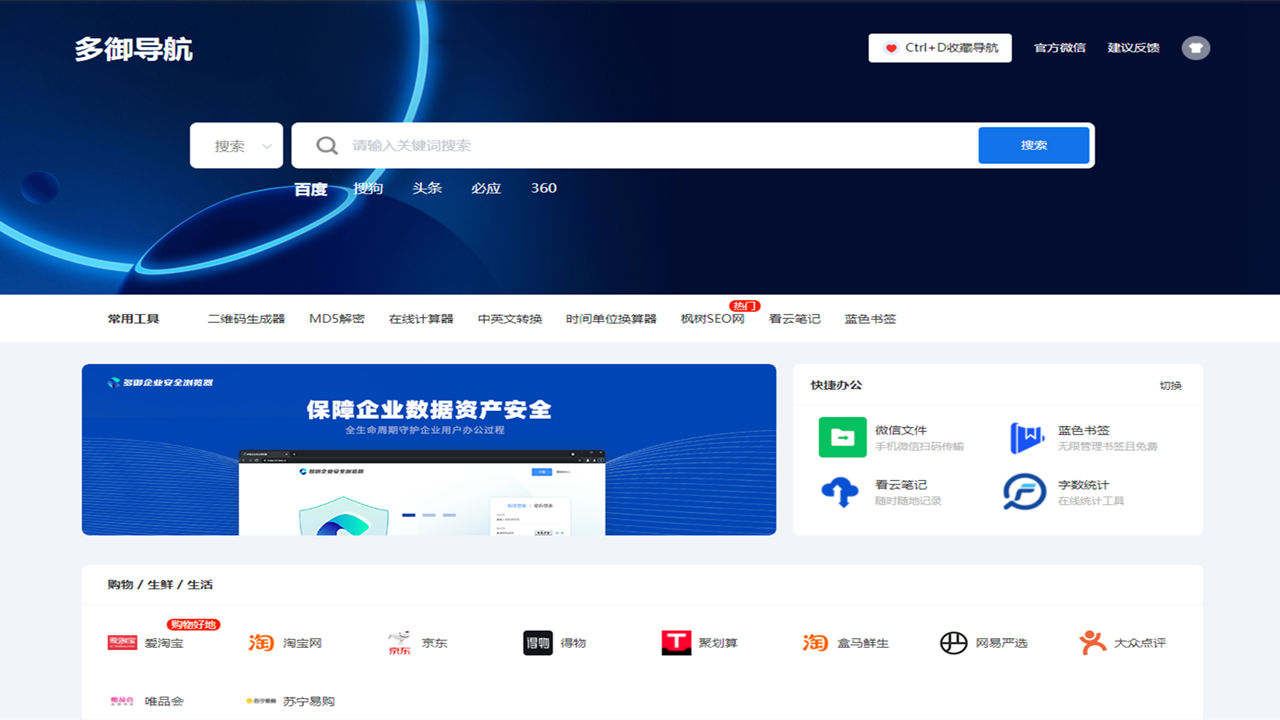Viewport: 1280px width, 720px height.
Task: Expand the search type dropdown
Action: [x=237, y=146]
